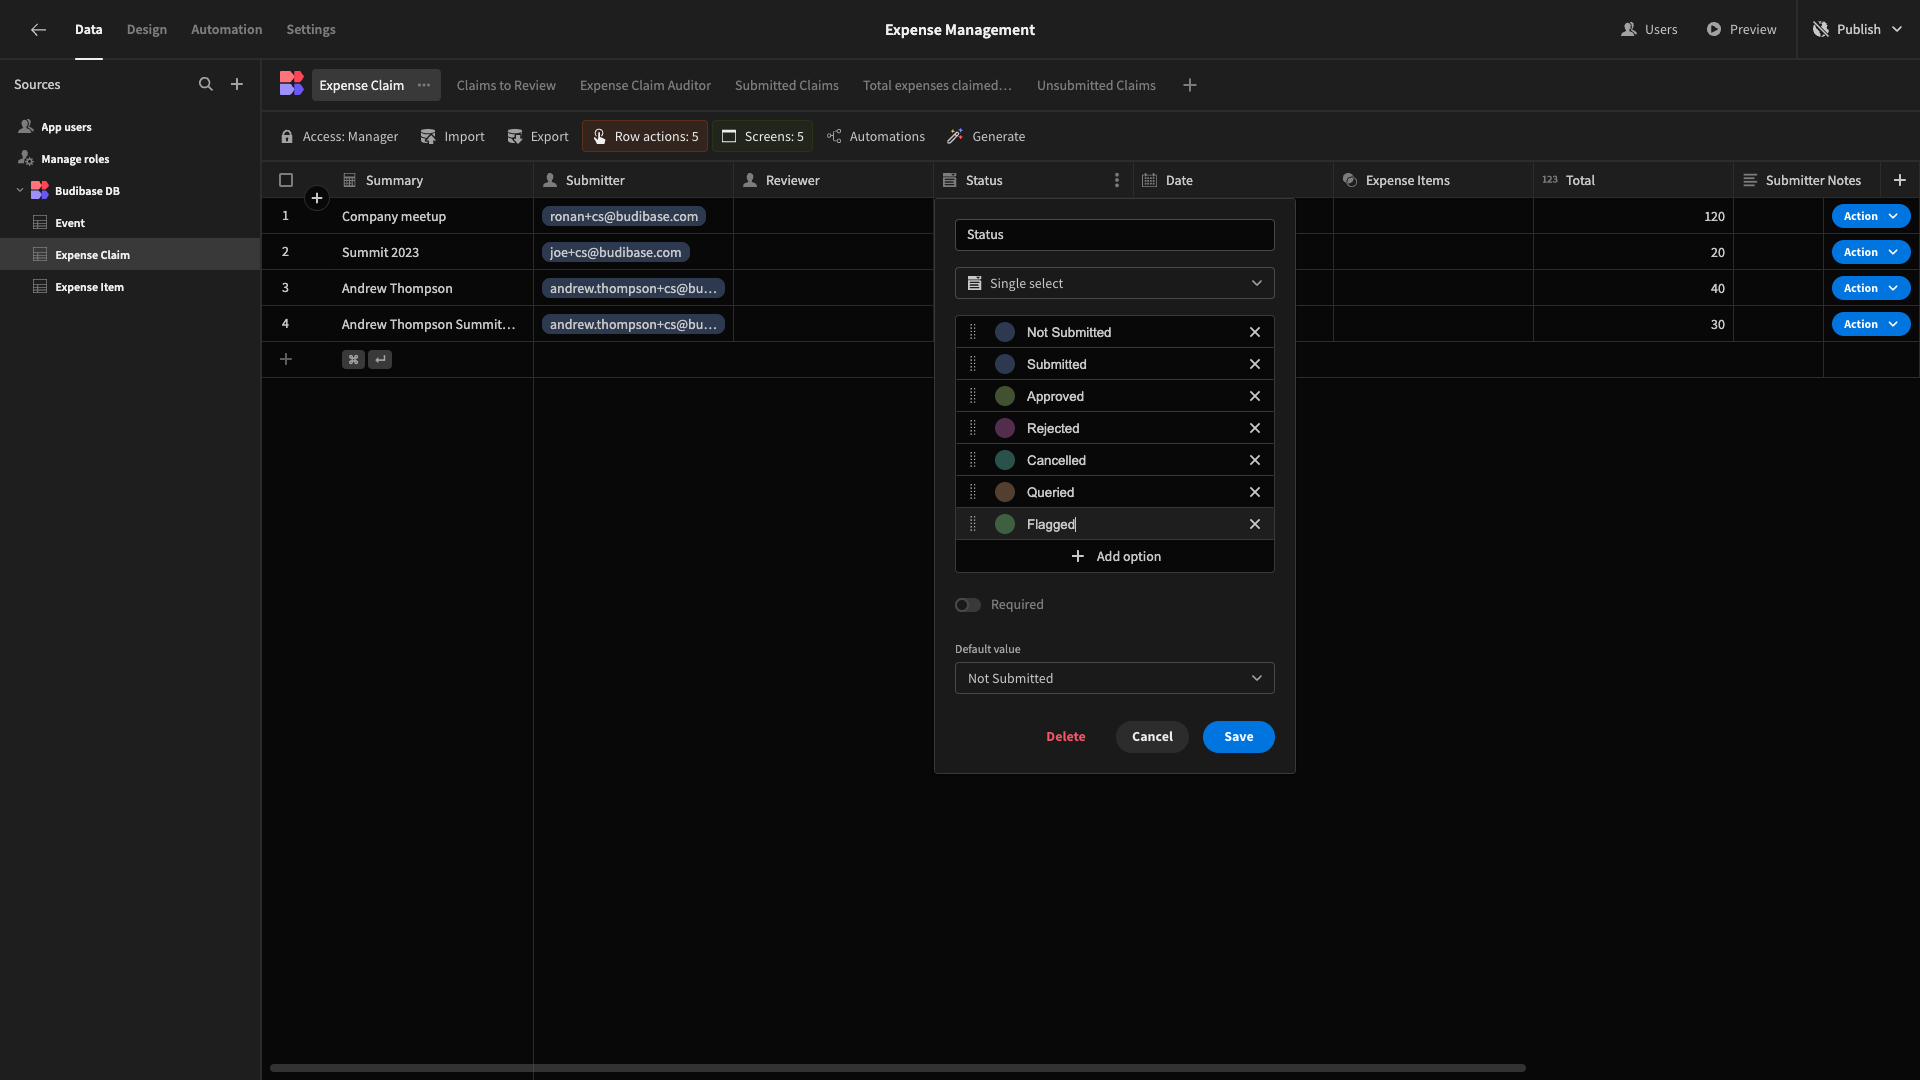Add a new view tab with the plus icon
This screenshot has width=1920, height=1080.
pyautogui.click(x=1190, y=85)
